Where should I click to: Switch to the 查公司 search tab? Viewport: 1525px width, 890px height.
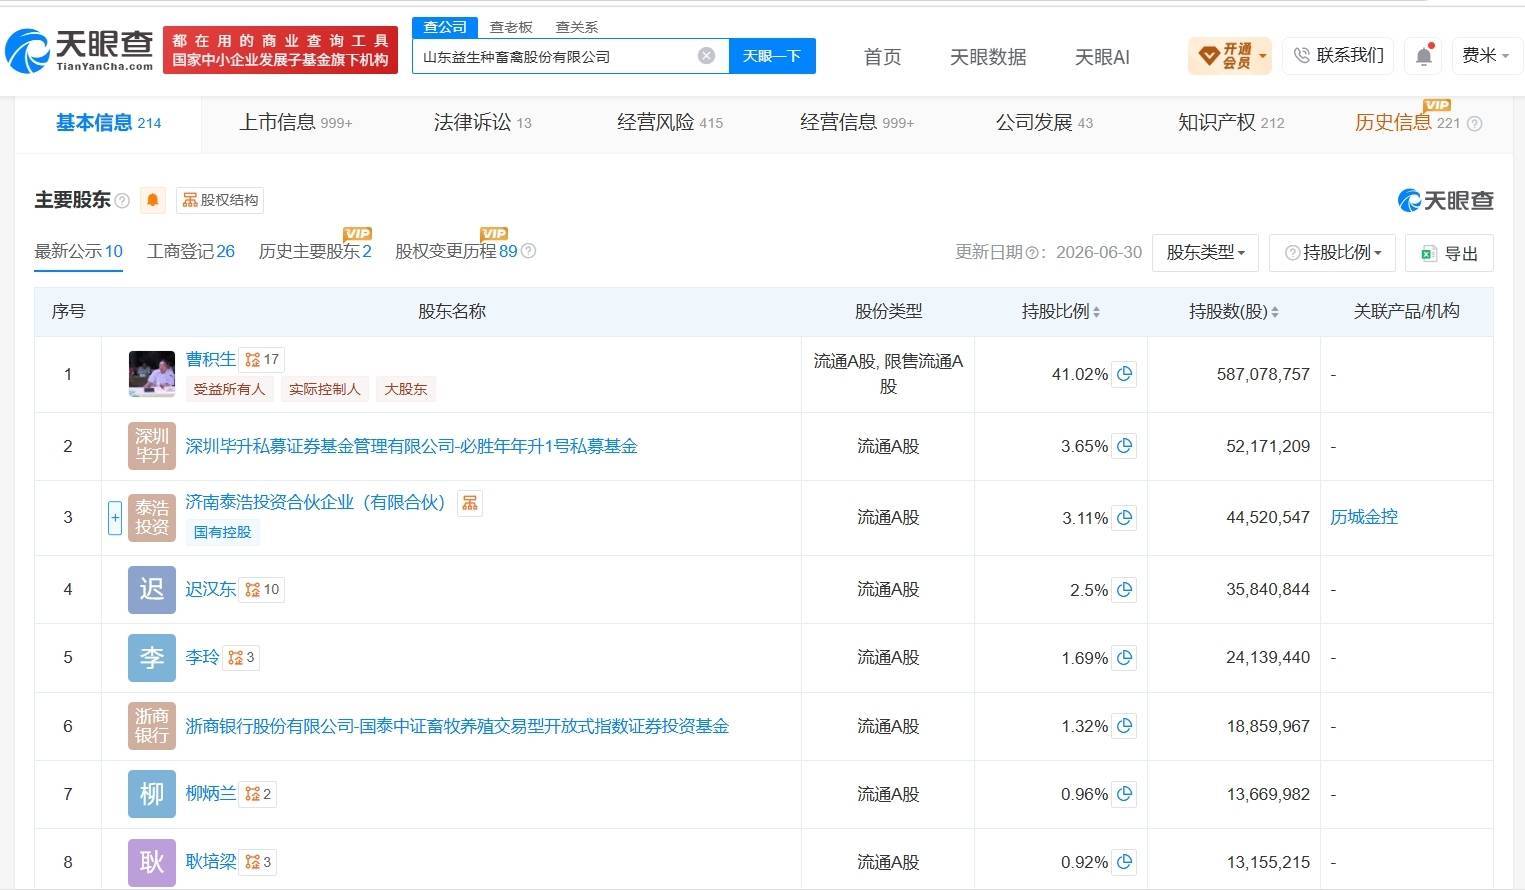pos(445,27)
